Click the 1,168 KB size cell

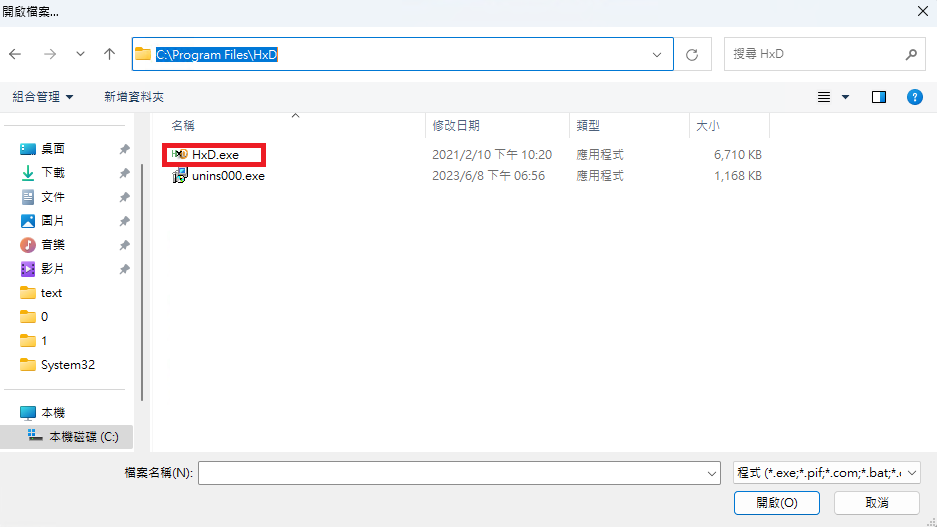[737, 176]
